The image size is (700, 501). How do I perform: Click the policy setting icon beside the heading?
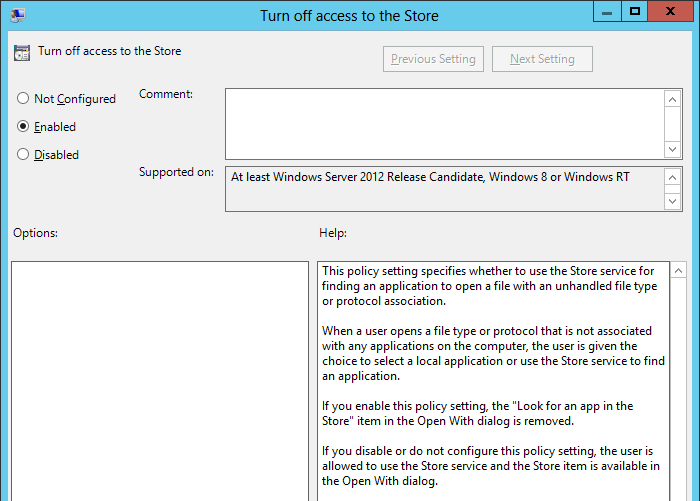coord(22,53)
